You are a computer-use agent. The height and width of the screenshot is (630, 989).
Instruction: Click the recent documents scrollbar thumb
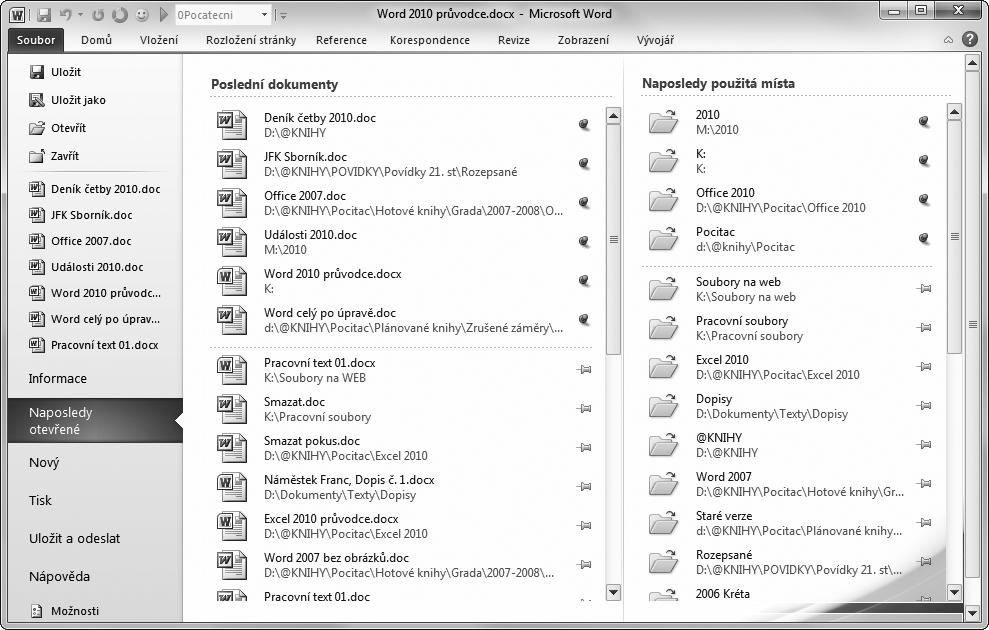[613, 240]
